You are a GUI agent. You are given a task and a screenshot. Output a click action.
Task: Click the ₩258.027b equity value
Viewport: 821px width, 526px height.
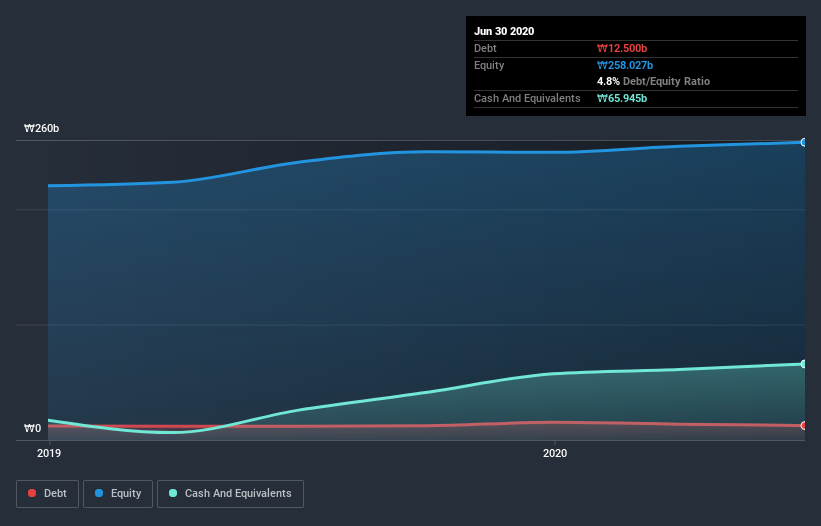(x=625, y=65)
